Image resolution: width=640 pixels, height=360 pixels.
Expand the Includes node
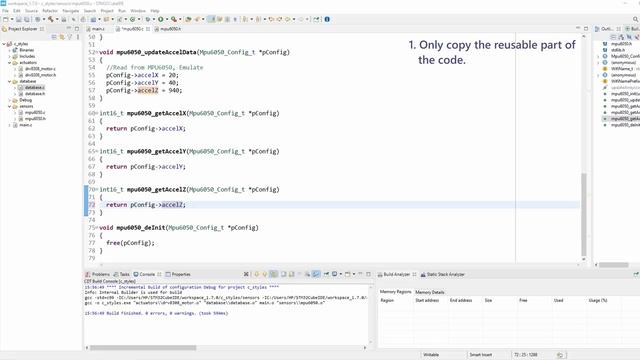[x=10, y=56]
